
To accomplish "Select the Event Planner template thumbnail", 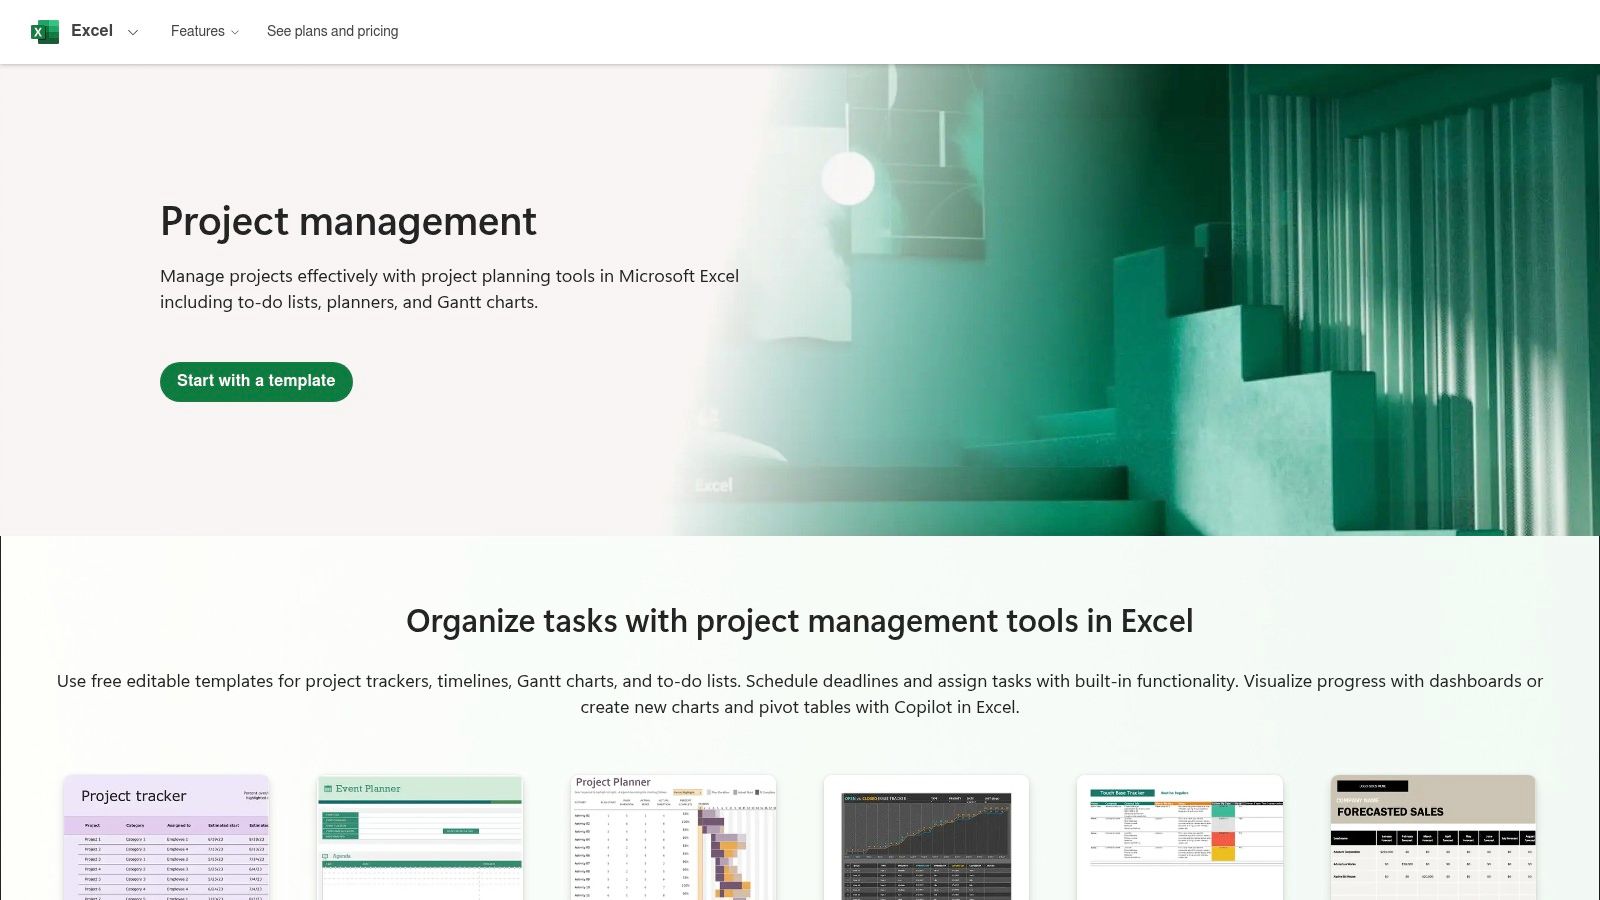I will click(420, 840).
